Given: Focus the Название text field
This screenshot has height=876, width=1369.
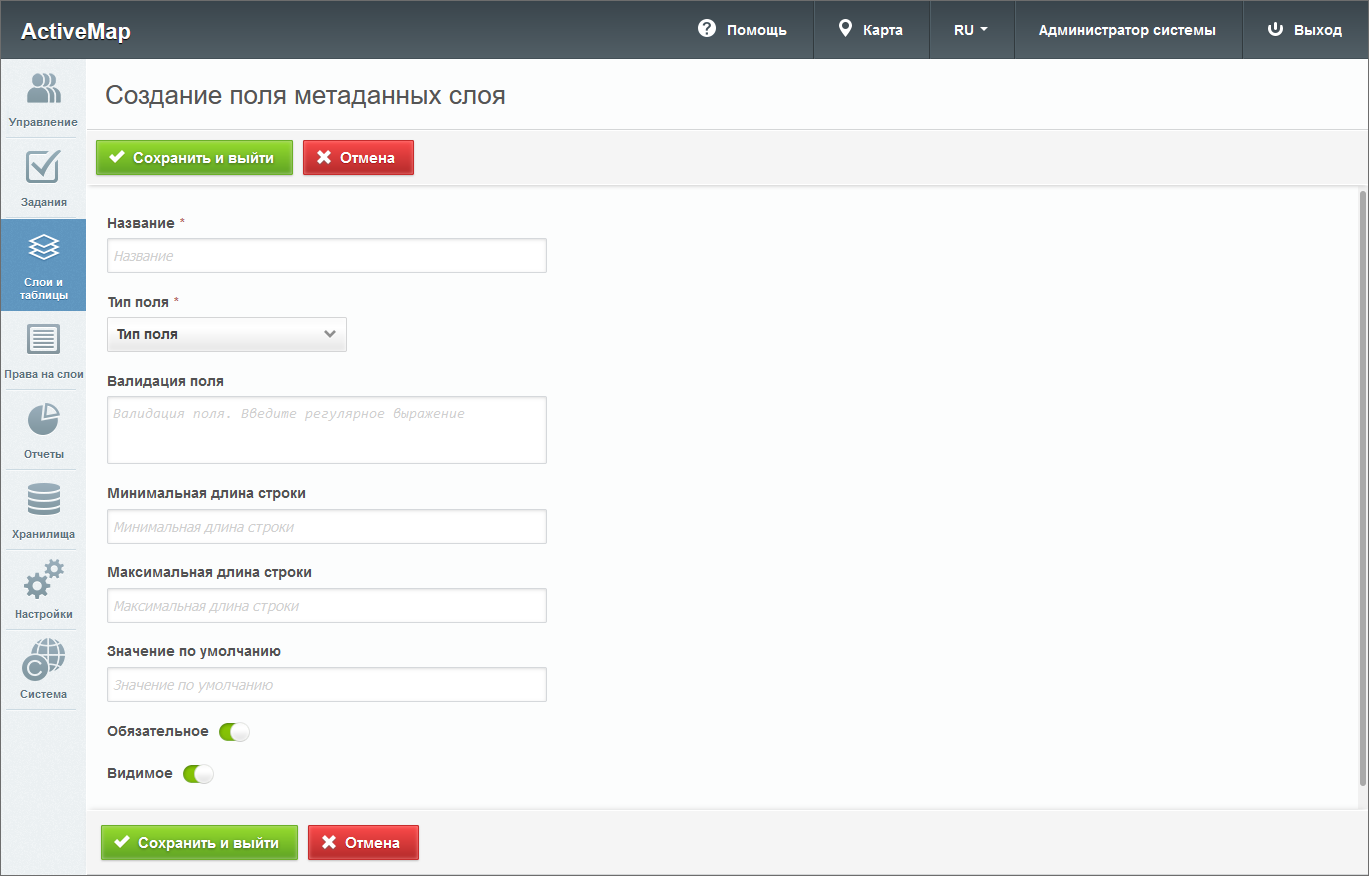Looking at the screenshot, I should 327,256.
